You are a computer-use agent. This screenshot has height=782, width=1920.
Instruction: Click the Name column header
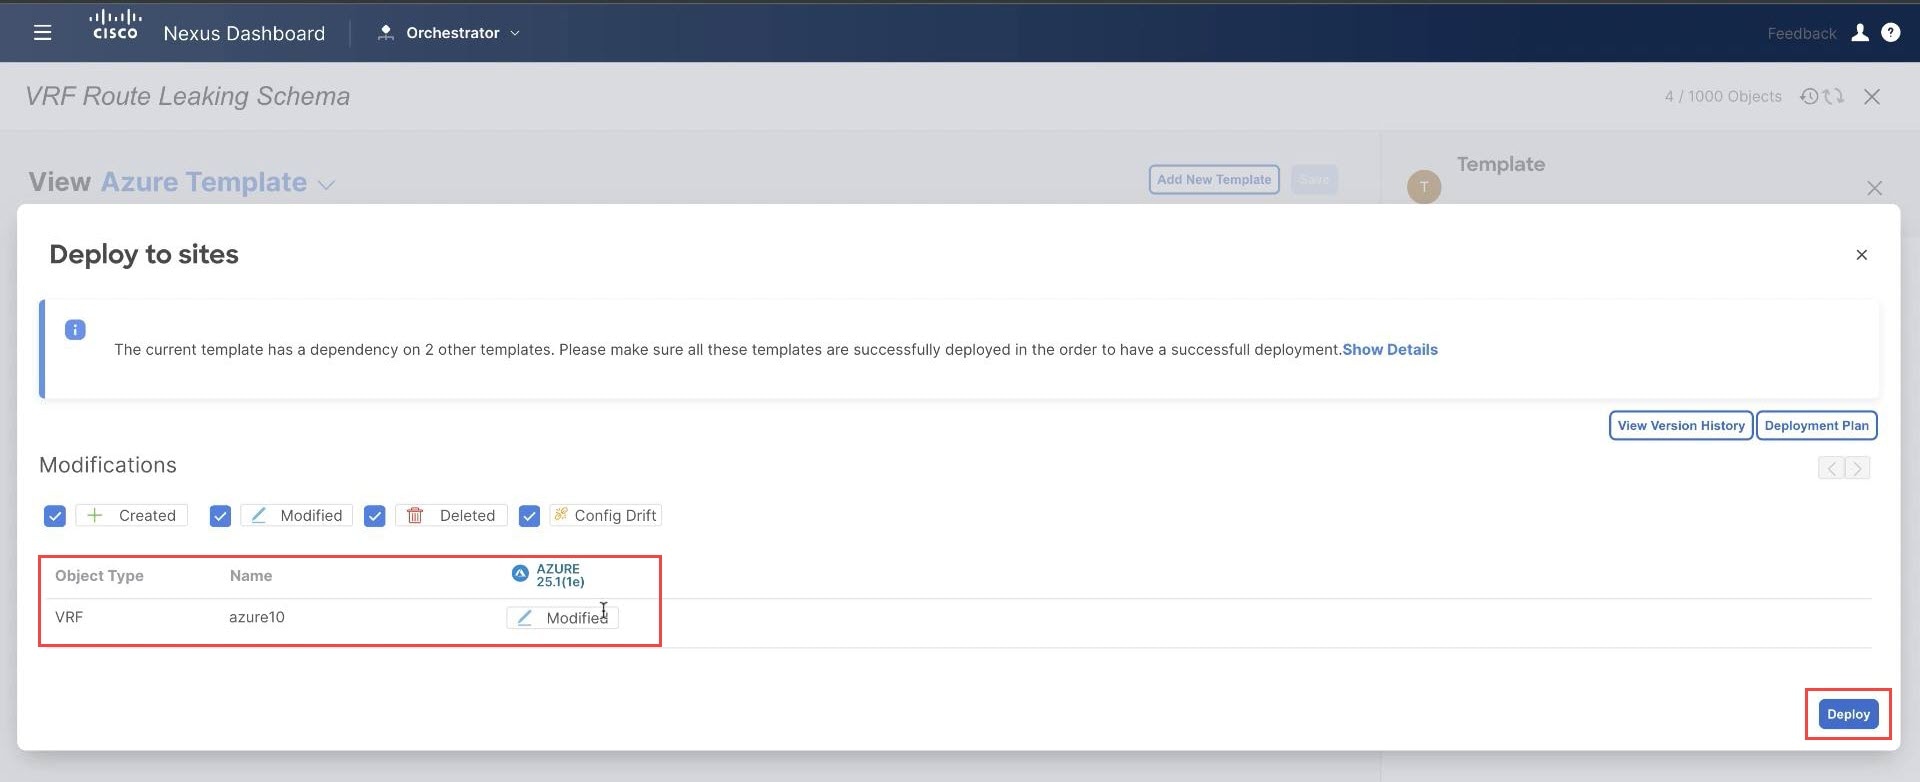coord(251,575)
